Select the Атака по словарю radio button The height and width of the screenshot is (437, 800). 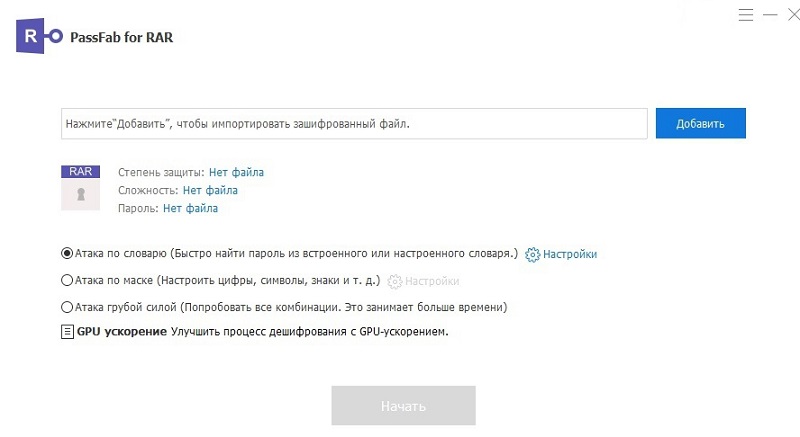tap(67, 254)
